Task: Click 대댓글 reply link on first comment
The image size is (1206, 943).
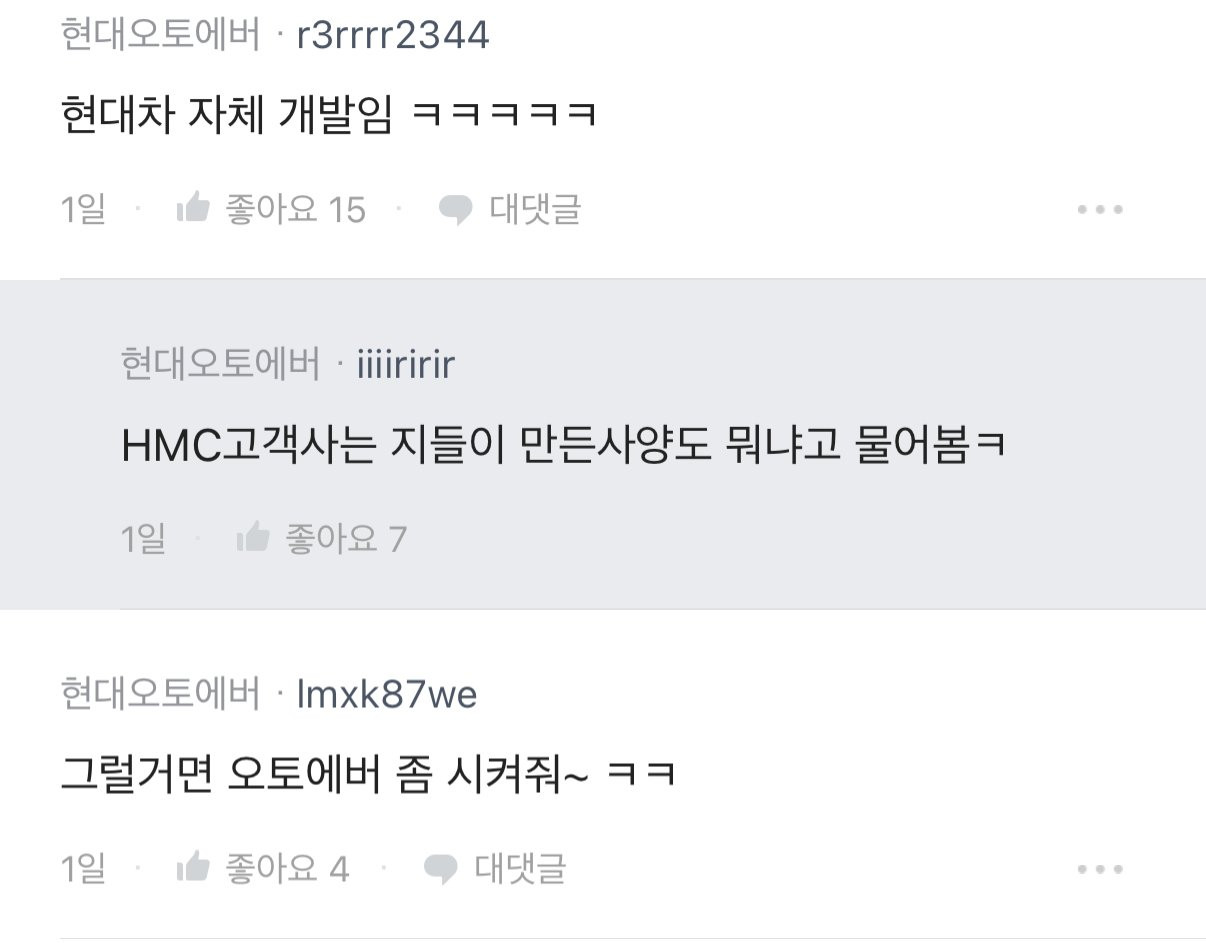Action: [535, 209]
